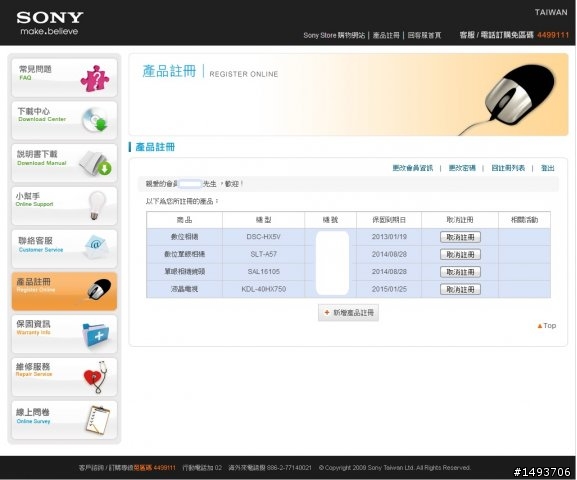Cancel registration for DSC-HX5V
The height and width of the screenshot is (480, 577).
click(x=460, y=237)
